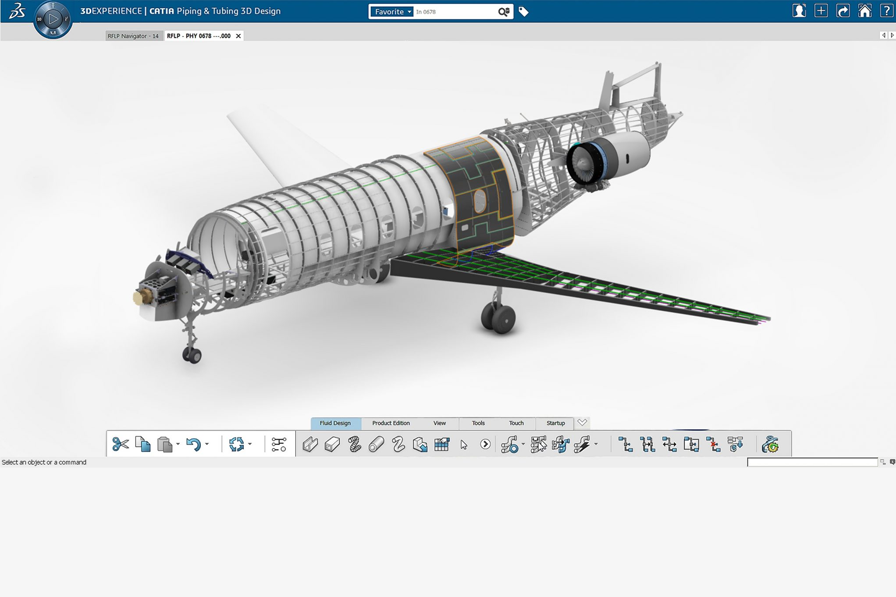Select the open channel profile icon
The width and height of the screenshot is (896, 597).
click(x=310, y=444)
